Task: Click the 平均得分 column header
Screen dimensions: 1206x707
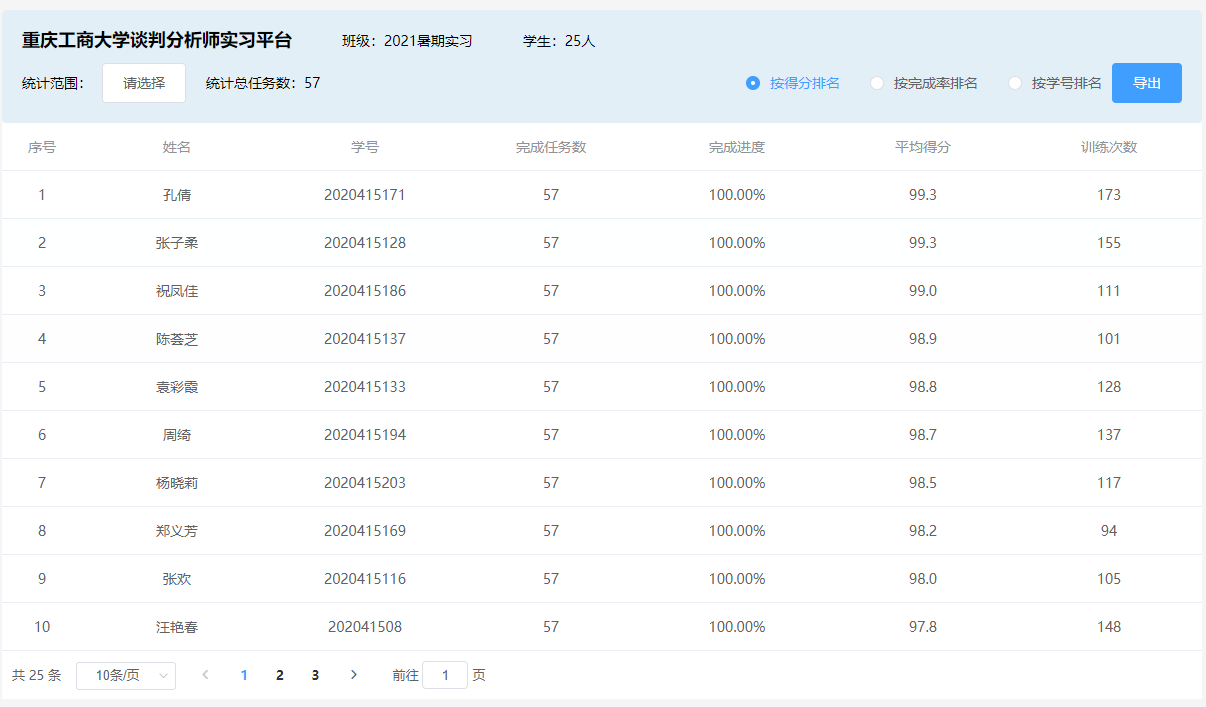Action: (x=922, y=147)
